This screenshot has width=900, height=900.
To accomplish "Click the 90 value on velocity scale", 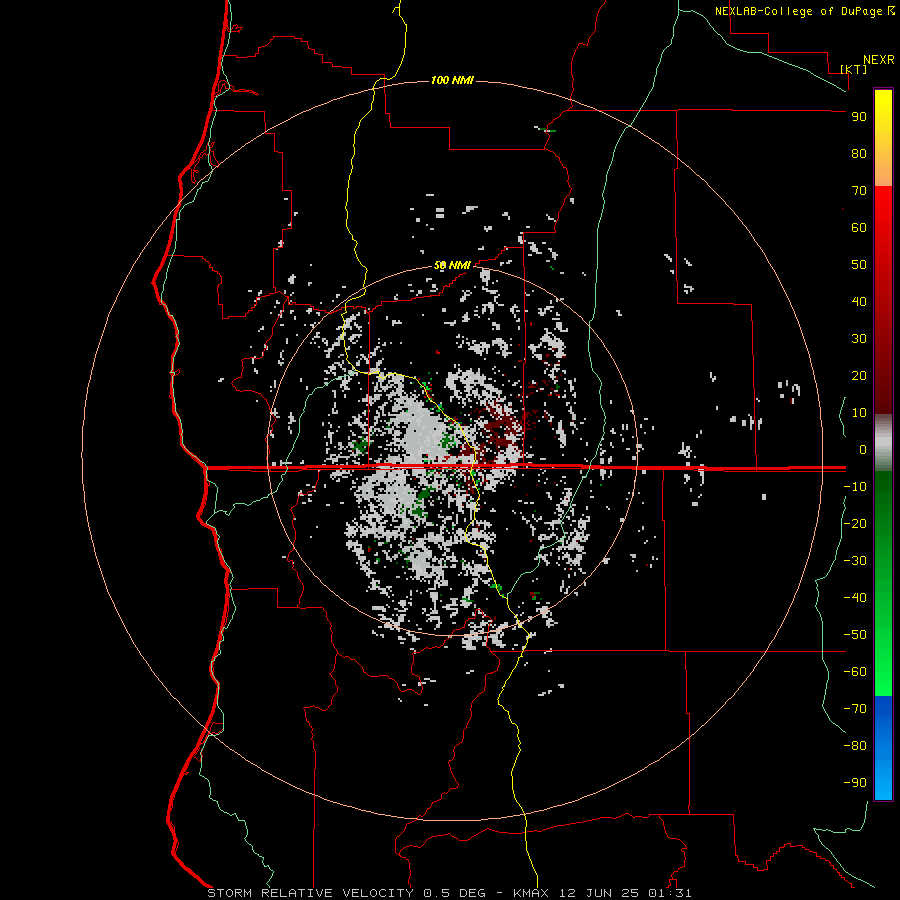I will 859,117.
